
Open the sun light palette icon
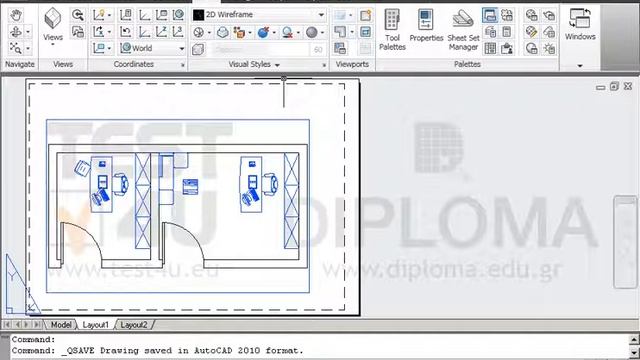click(x=549, y=48)
